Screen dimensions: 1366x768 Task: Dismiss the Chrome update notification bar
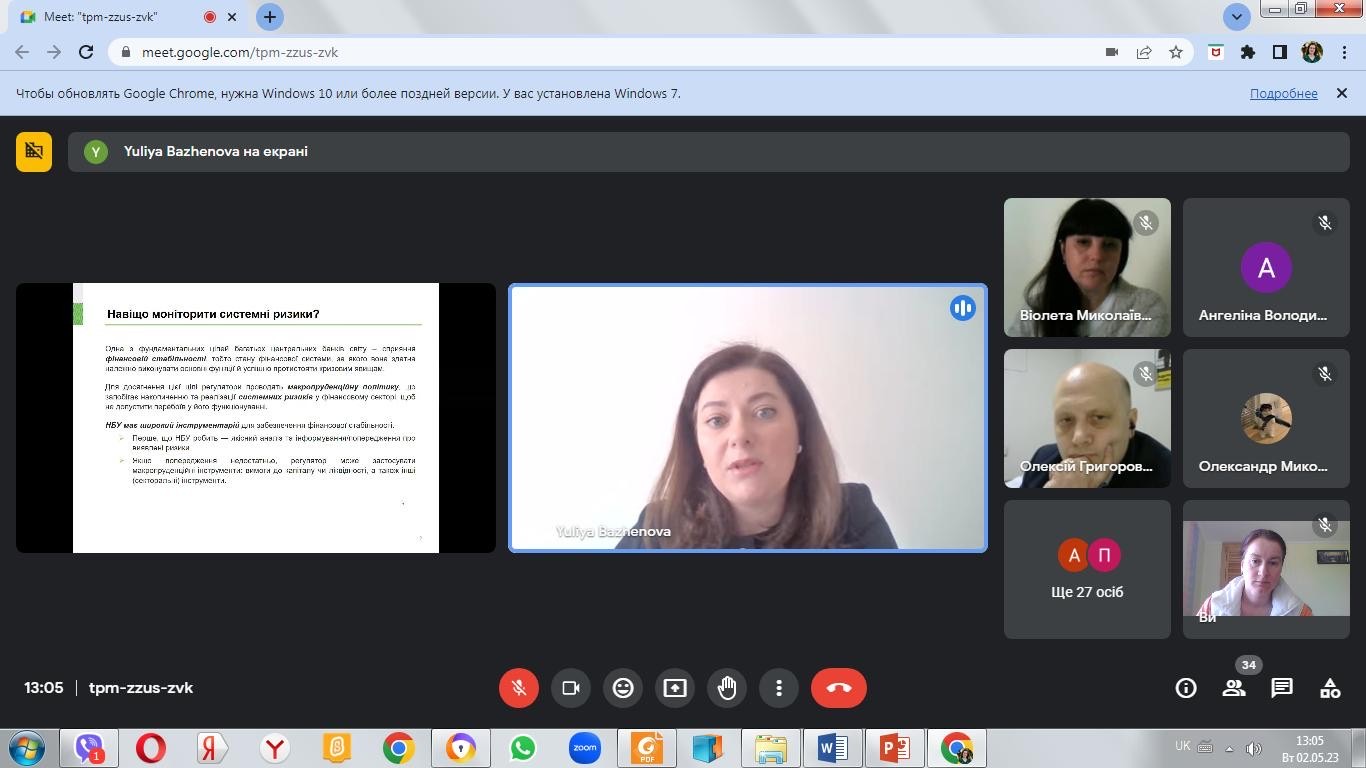pyautogui.click(x=1342, y=93)
